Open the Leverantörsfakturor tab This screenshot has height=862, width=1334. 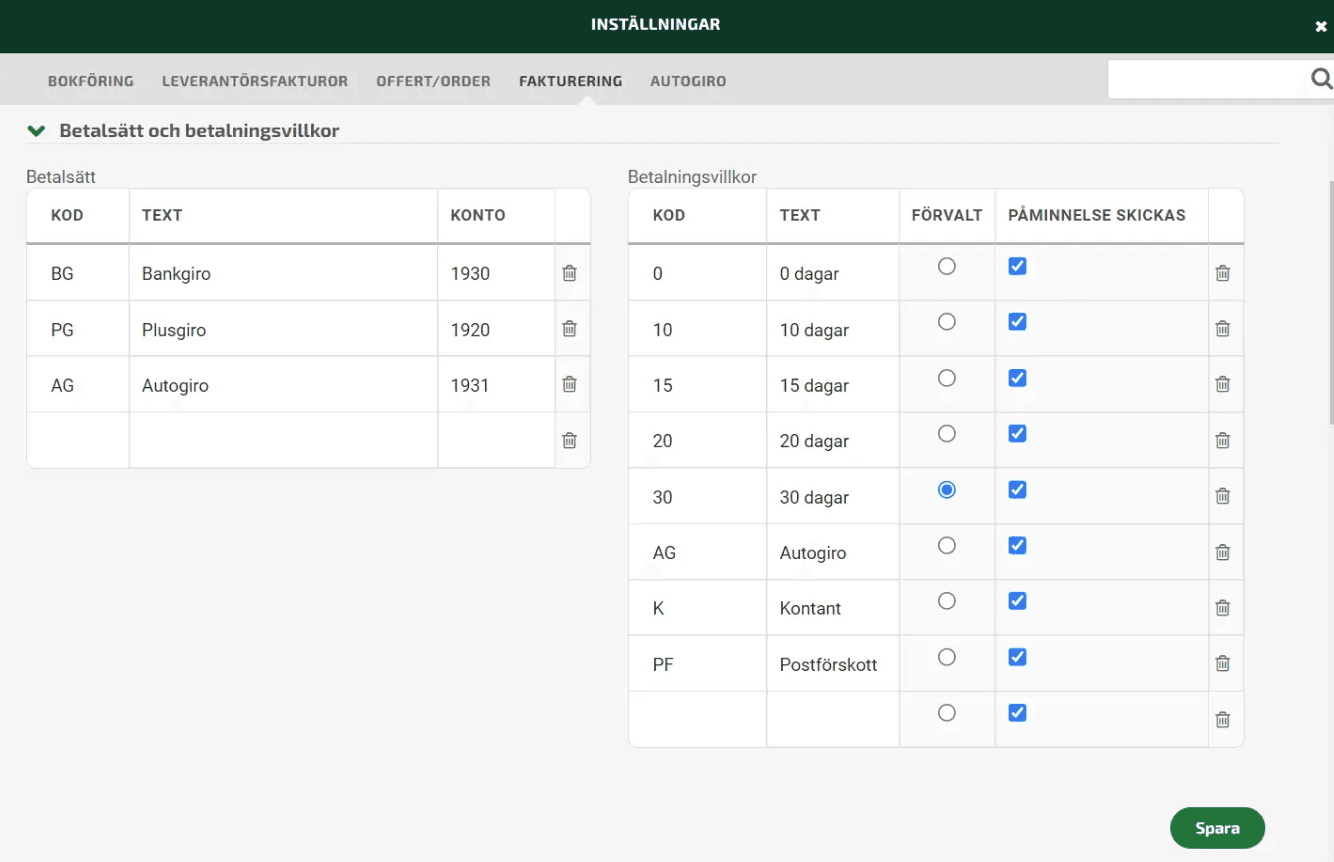pos(255,81)
